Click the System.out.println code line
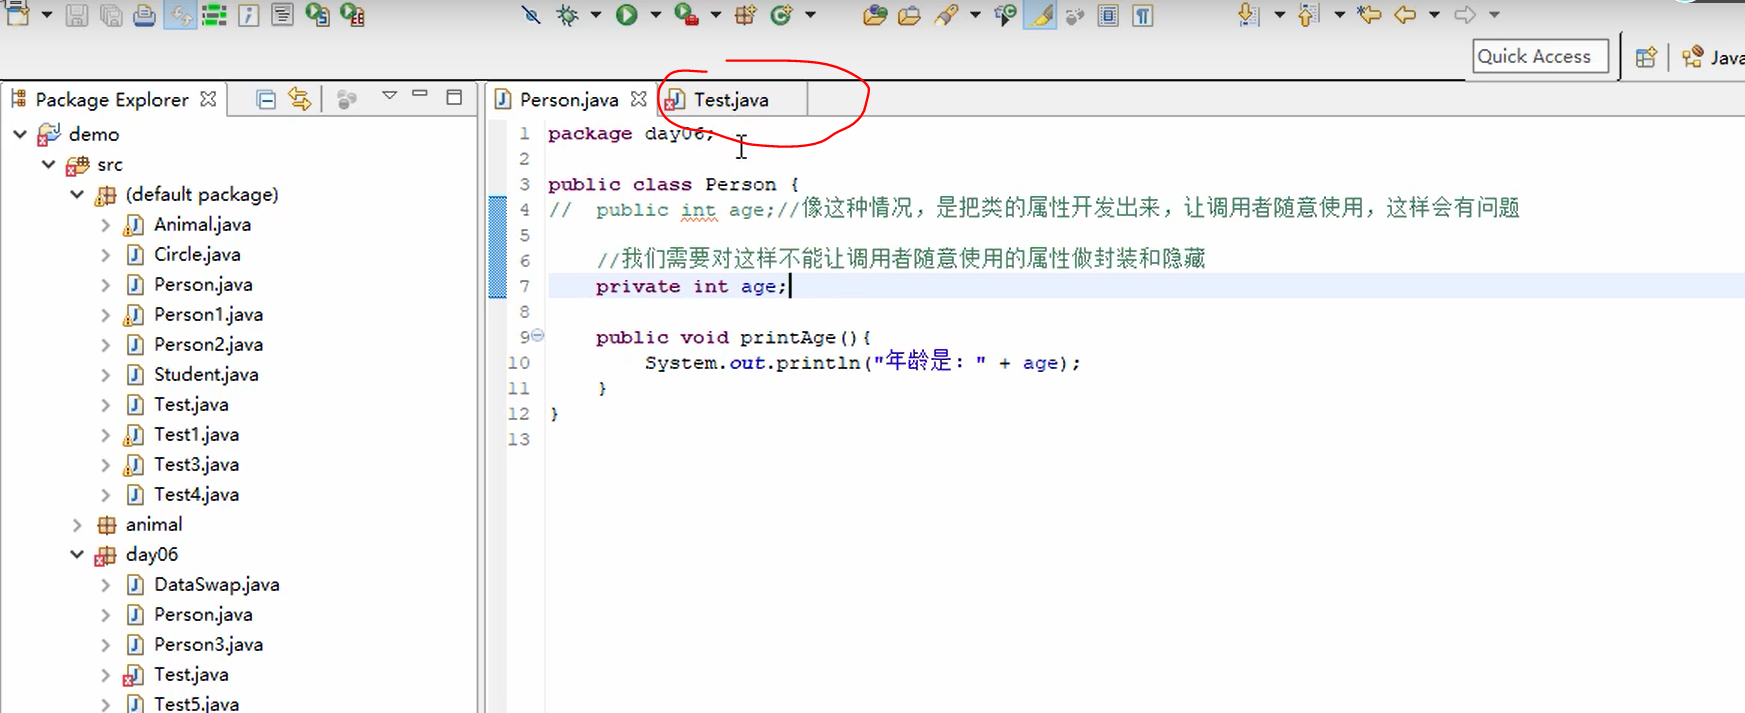Viewport: 1745px width, 713px height. point(862,362)
